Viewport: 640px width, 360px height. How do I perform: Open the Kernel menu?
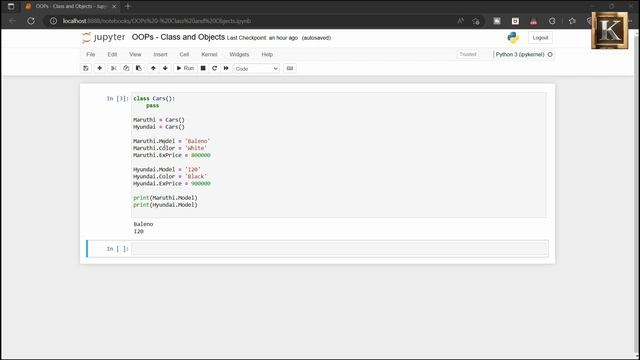[x=209, y=54]
